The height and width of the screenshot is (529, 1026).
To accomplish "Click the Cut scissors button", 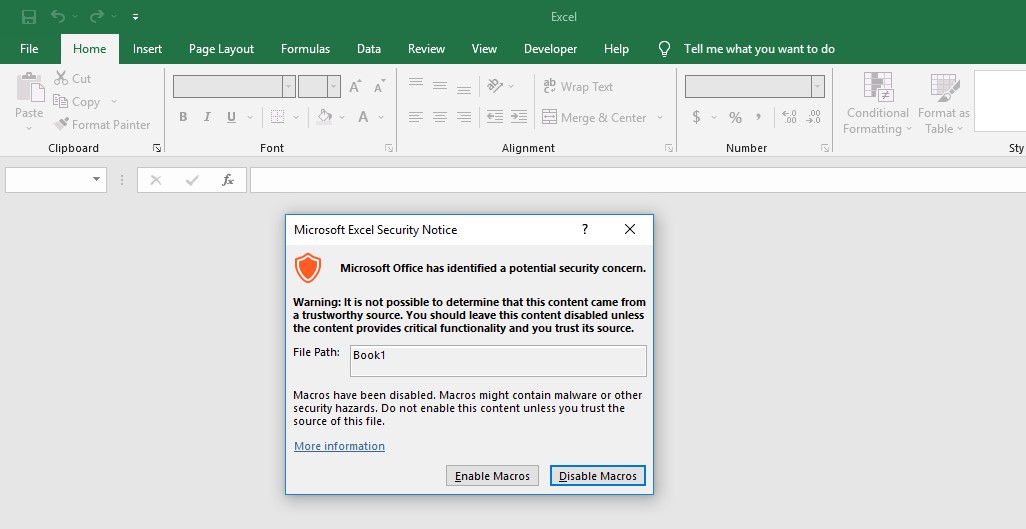I will [73, 79].
